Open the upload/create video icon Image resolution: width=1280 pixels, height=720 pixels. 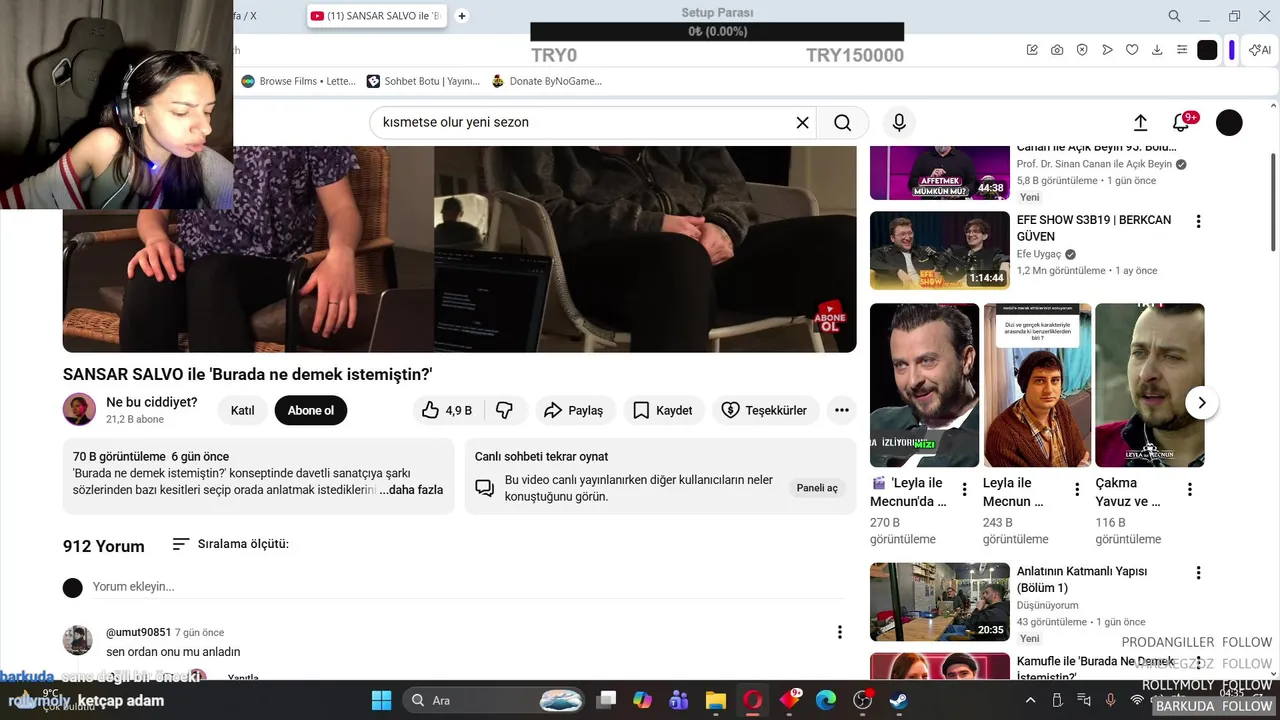click(x=1140, y=122)
